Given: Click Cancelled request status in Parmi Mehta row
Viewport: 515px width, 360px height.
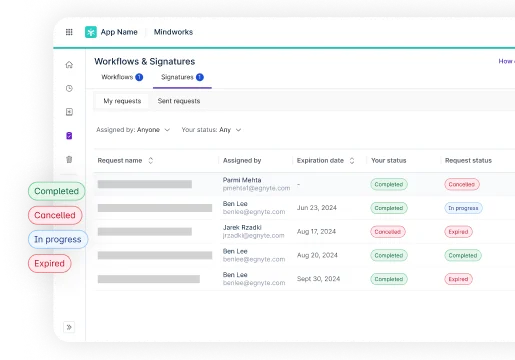Looking at the screenshot, I should pos(462,184).
